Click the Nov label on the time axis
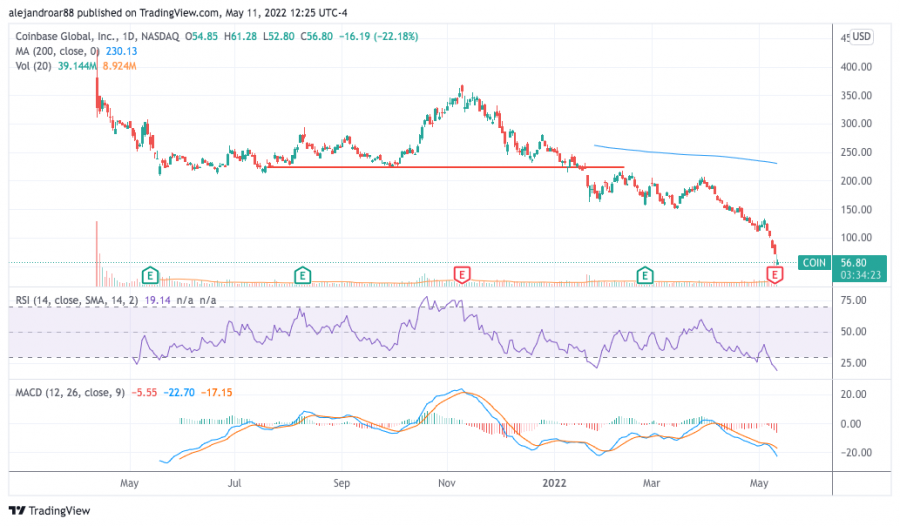This screenshot has width=900, height=526. coord(447,483)
